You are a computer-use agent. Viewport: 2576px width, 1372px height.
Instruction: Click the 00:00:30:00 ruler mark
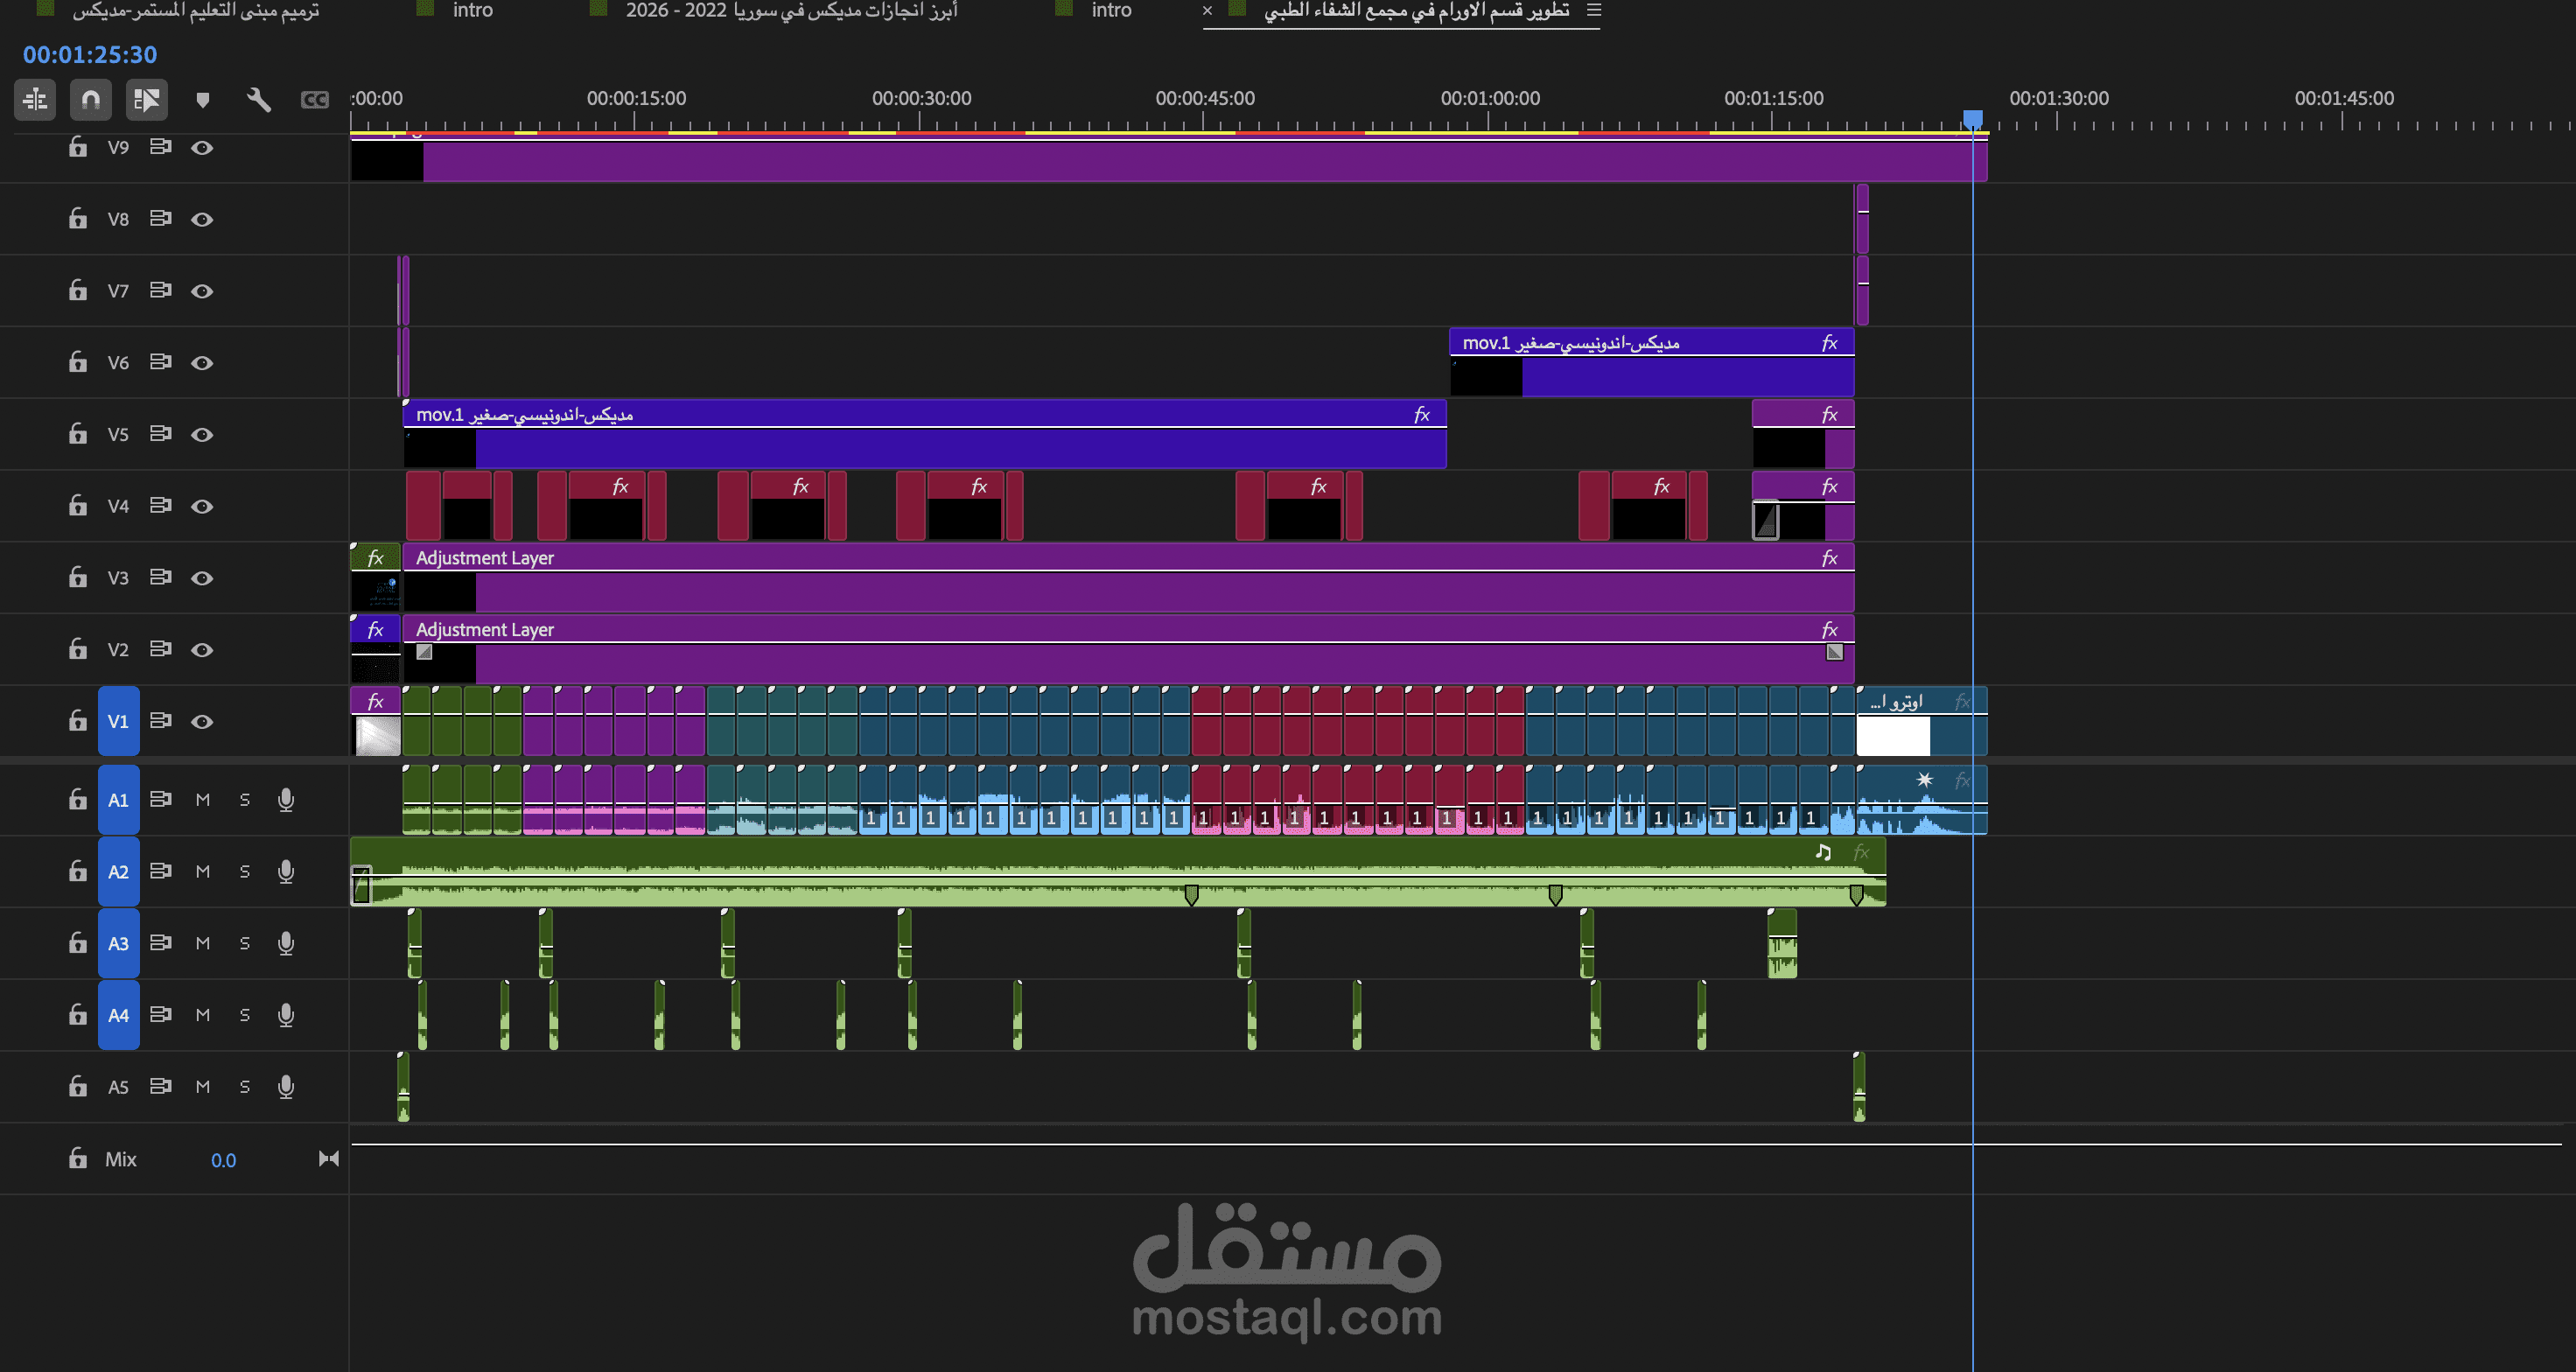point(921,98)
